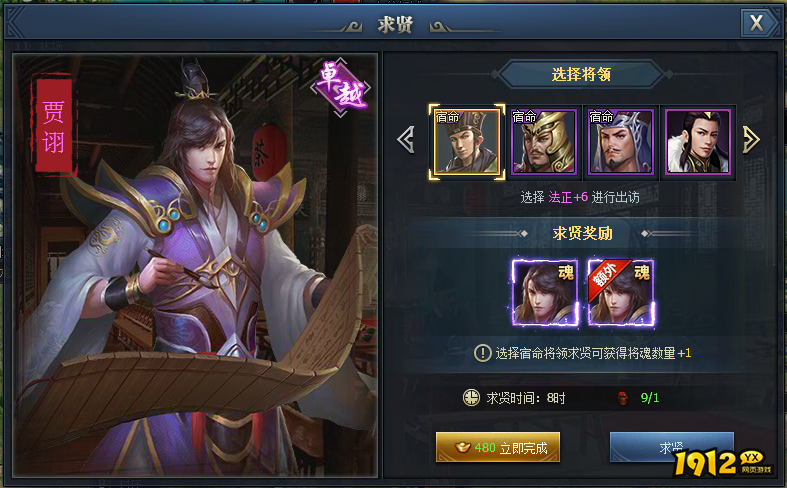Image resolution: width=787 pixels, height=488 pixels.
Task: Show previous generals with left arrow
Action: (406, 139)
